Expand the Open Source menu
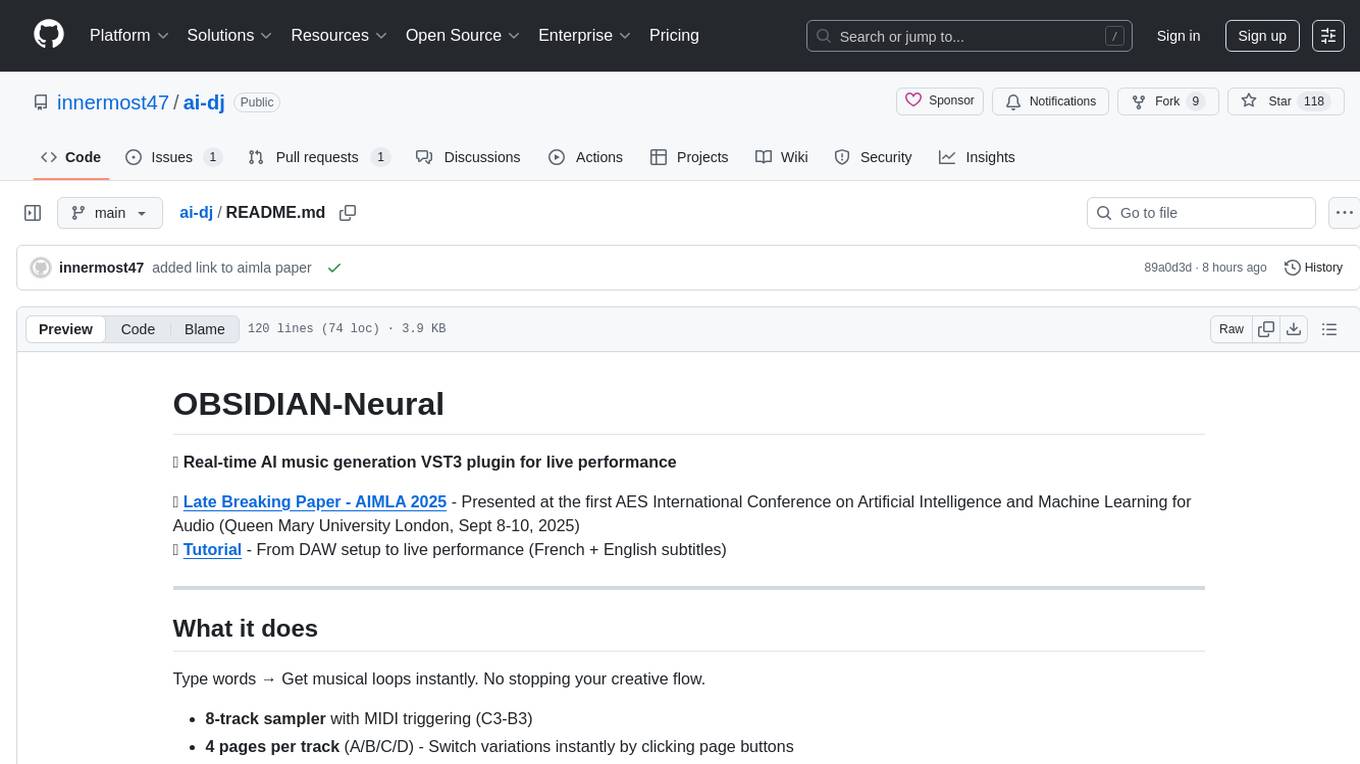 [463, 35]
